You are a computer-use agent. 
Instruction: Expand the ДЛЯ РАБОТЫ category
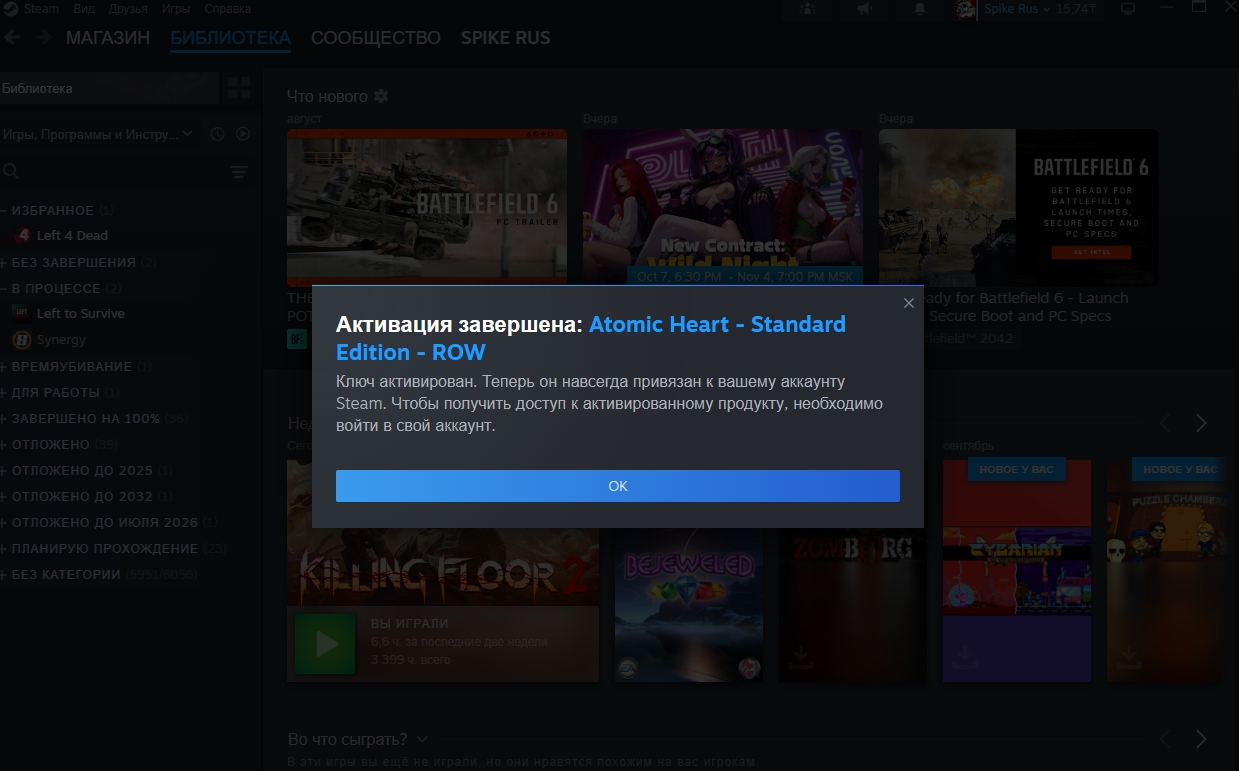tap(60, 393)
